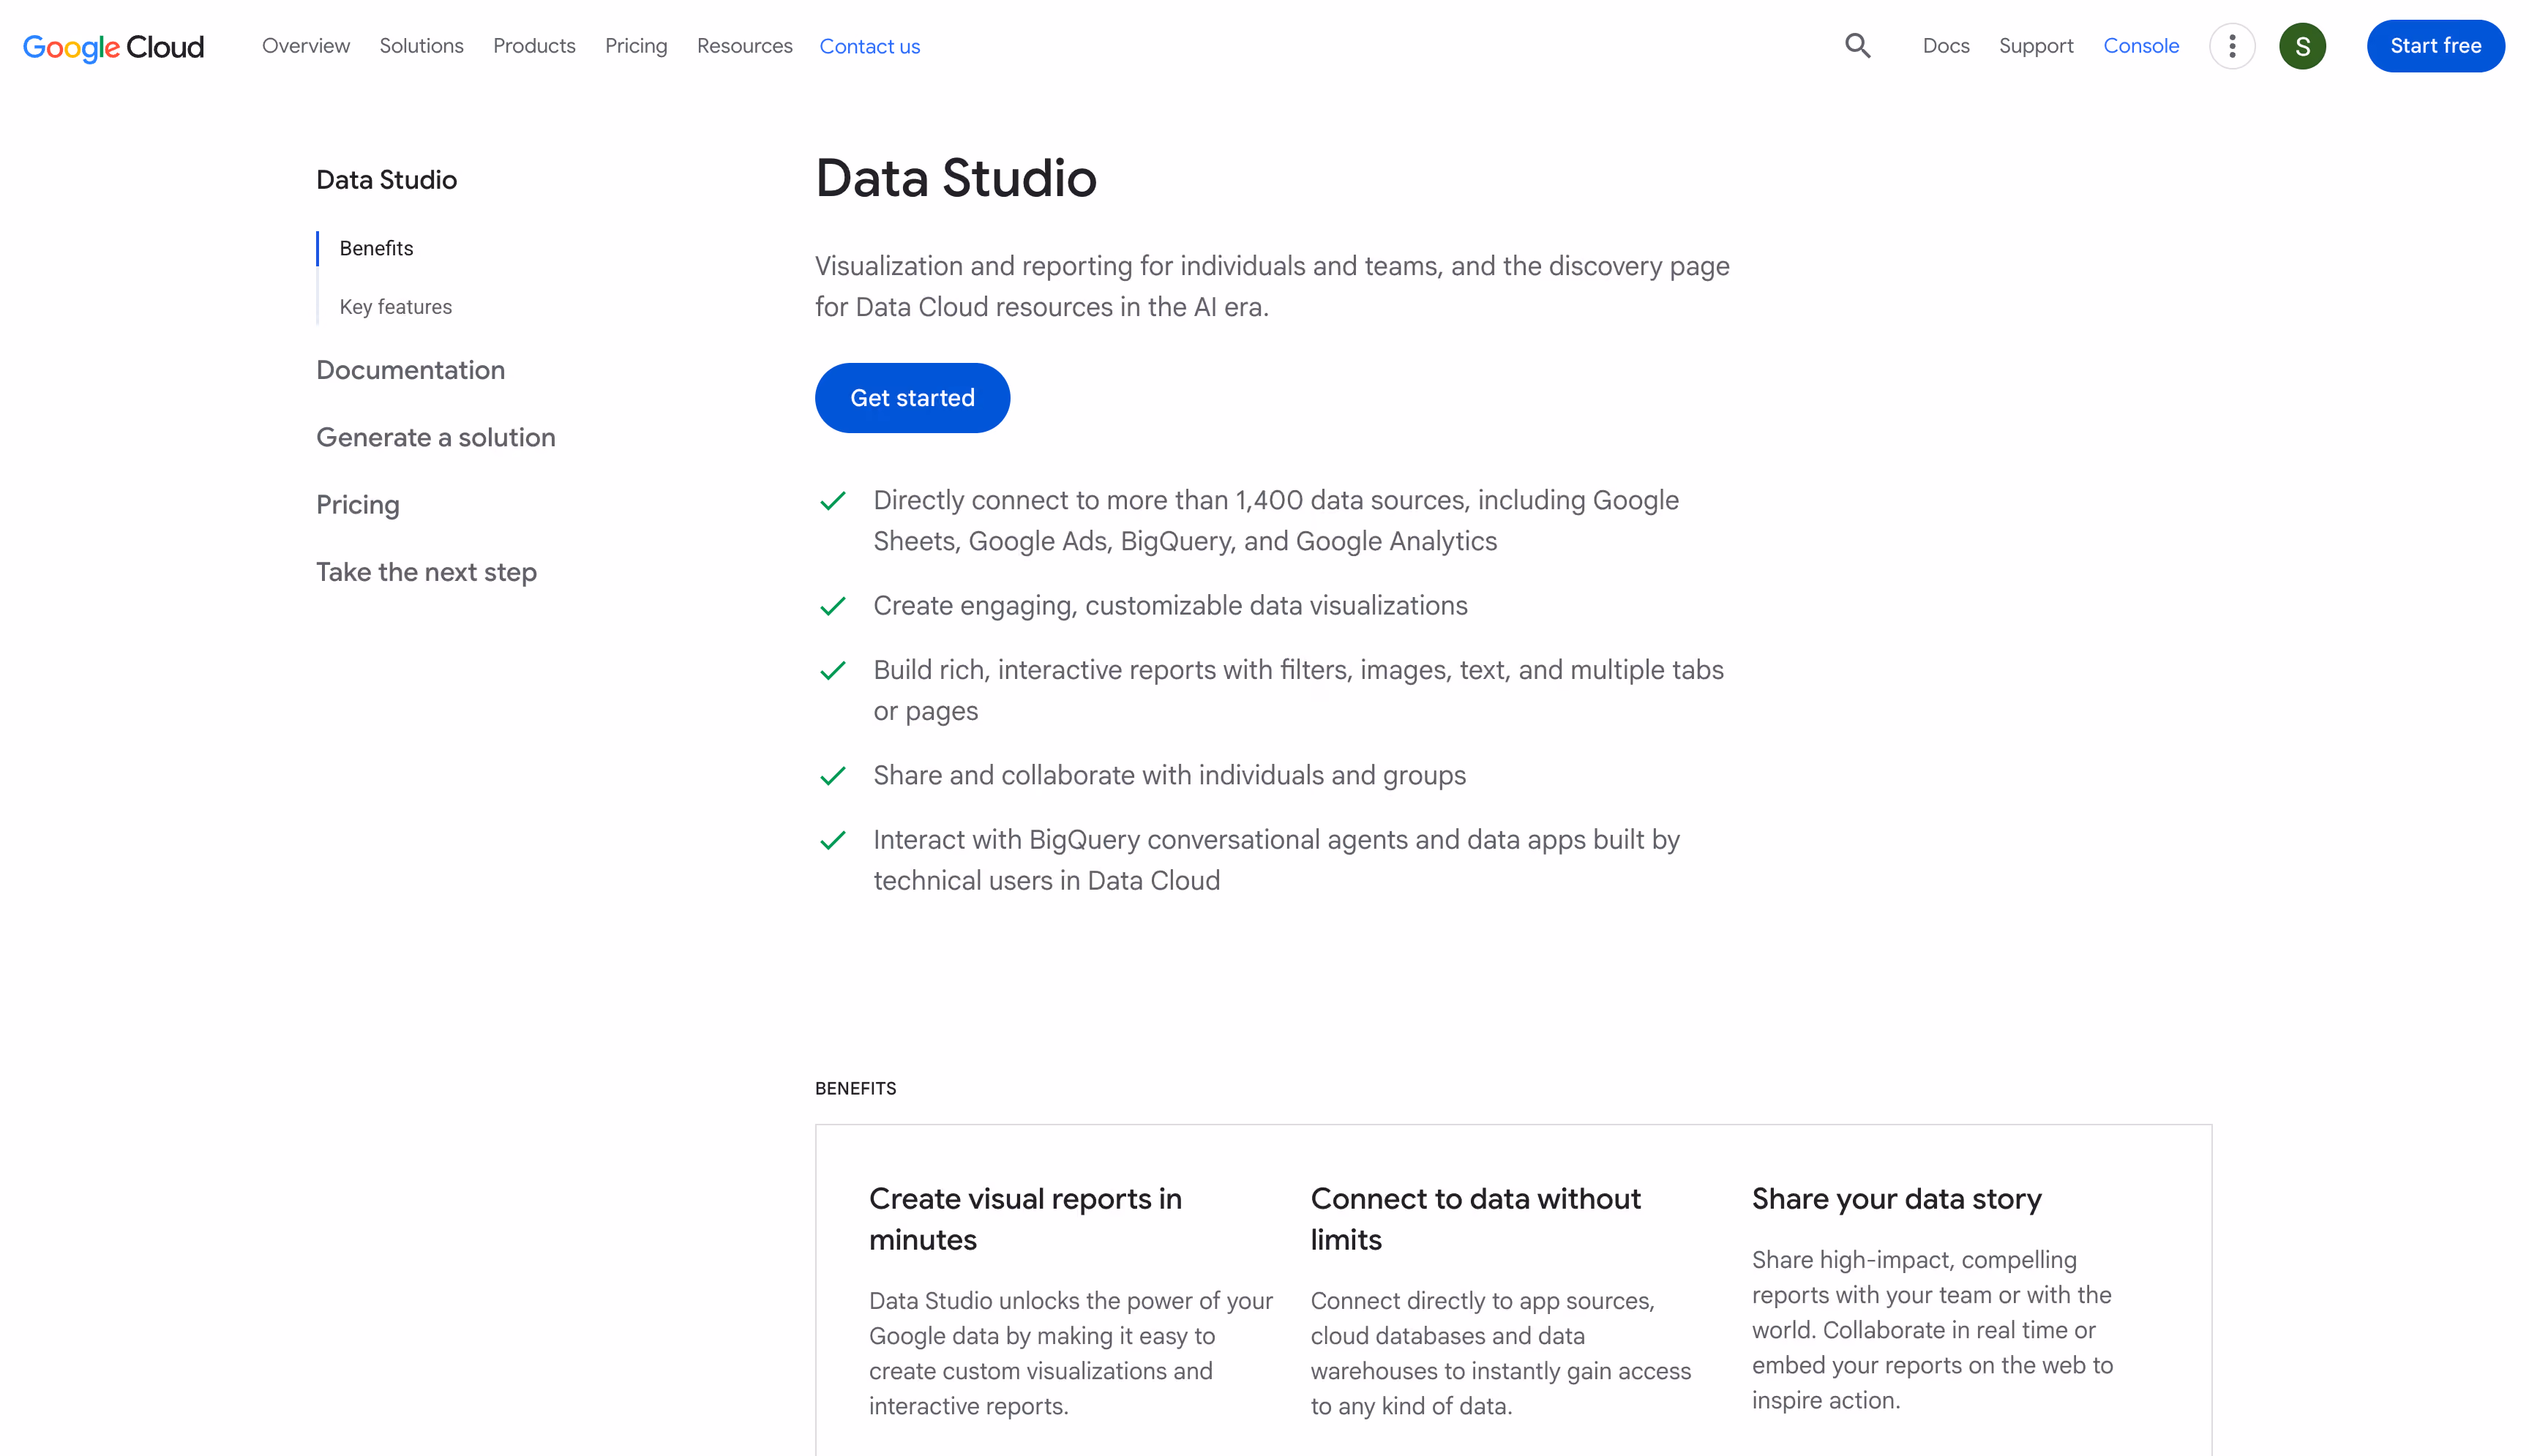Jump to the Benefits sidebar section
This screenshot has width=2529, height=1456.
click(376, 248)
